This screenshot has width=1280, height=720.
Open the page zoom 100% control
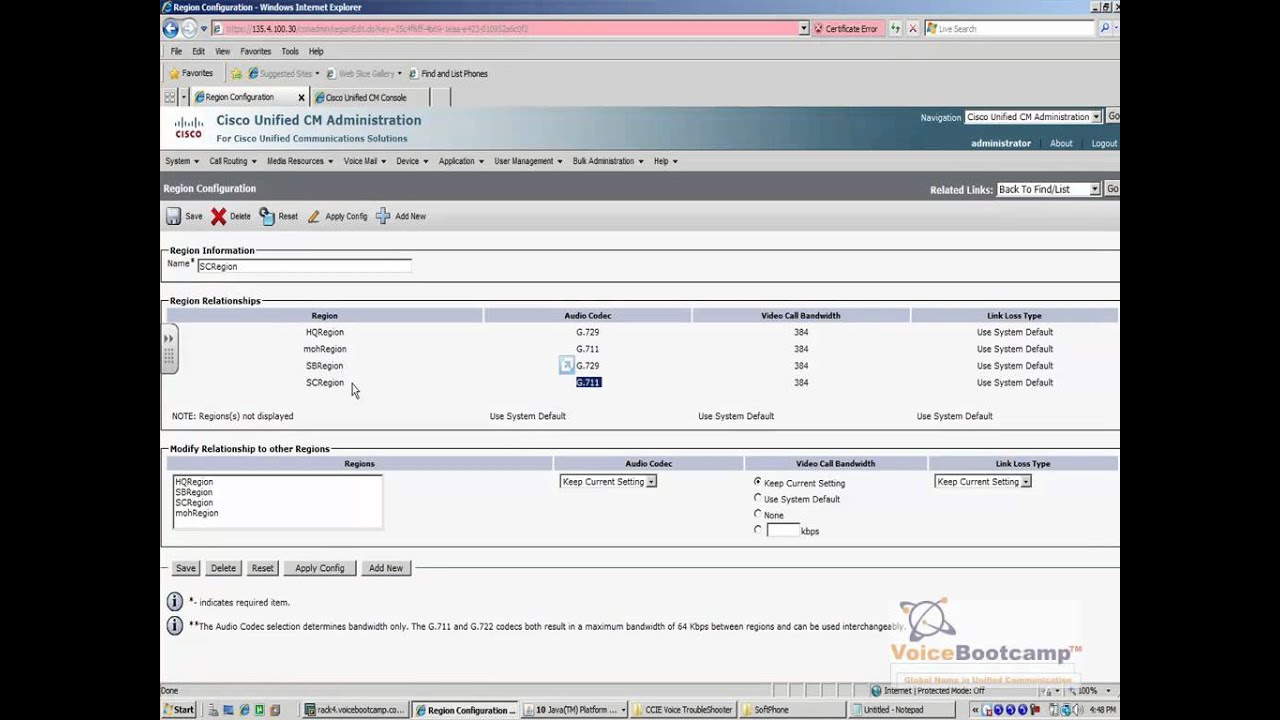point(1090,690)
